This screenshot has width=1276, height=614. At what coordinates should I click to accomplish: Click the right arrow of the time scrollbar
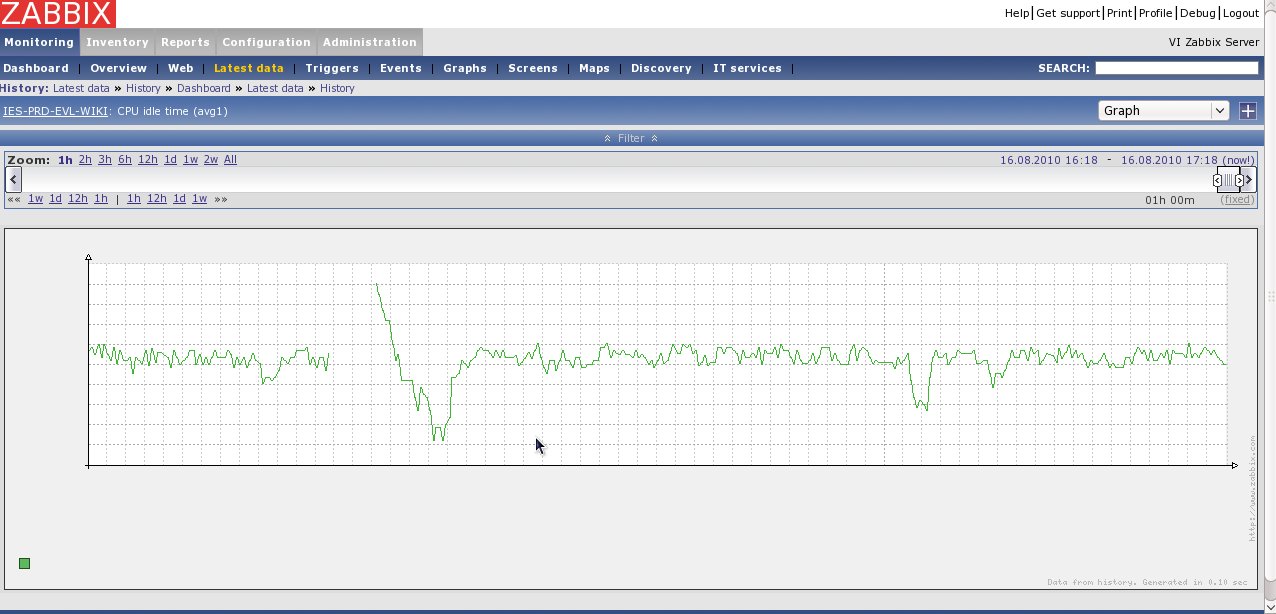1250,180
